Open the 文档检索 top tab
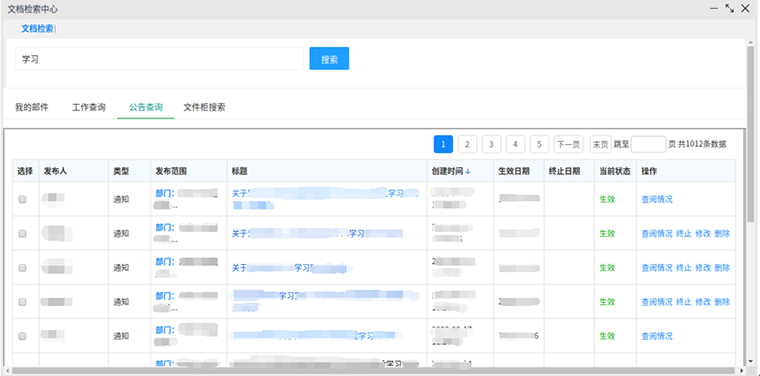This screenshot has width=760, height=376. [x=37, y=29]
